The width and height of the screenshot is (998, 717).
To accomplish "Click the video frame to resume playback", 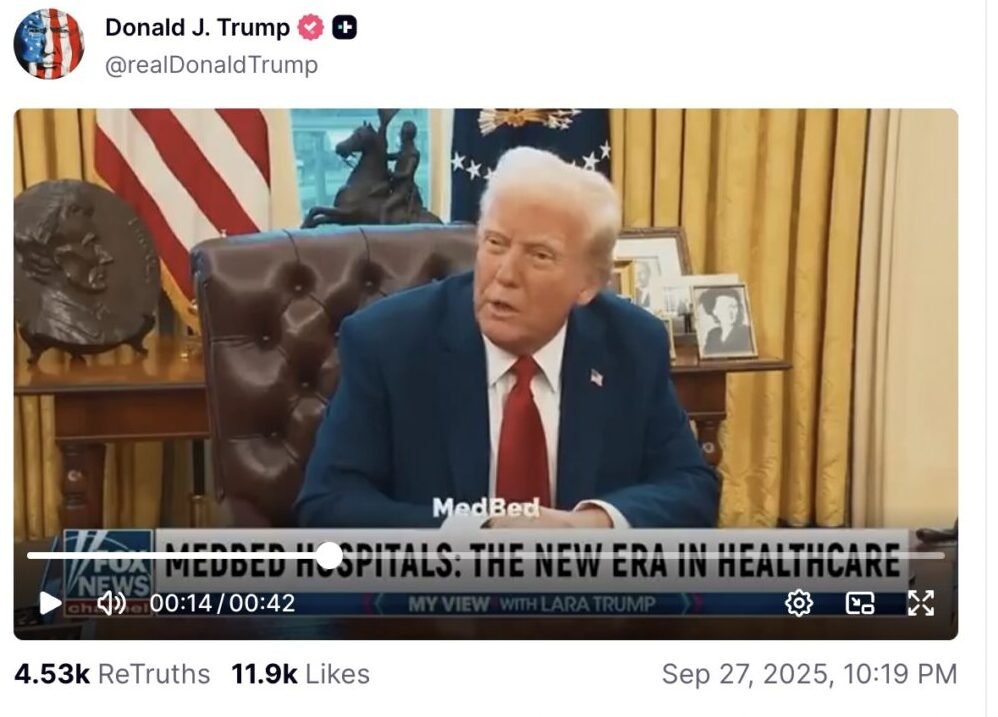I will point(486,318).
